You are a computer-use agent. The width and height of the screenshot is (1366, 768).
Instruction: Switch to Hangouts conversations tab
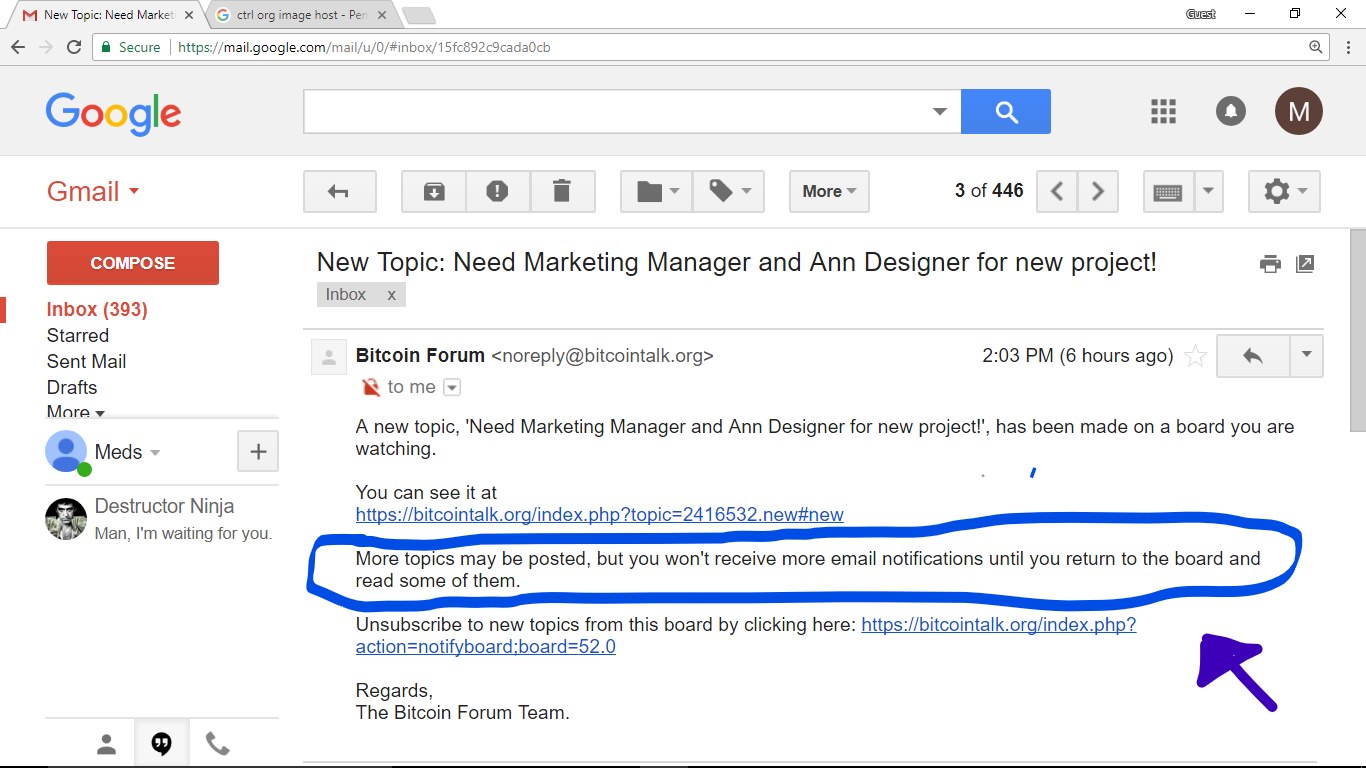tap(161, 744)
